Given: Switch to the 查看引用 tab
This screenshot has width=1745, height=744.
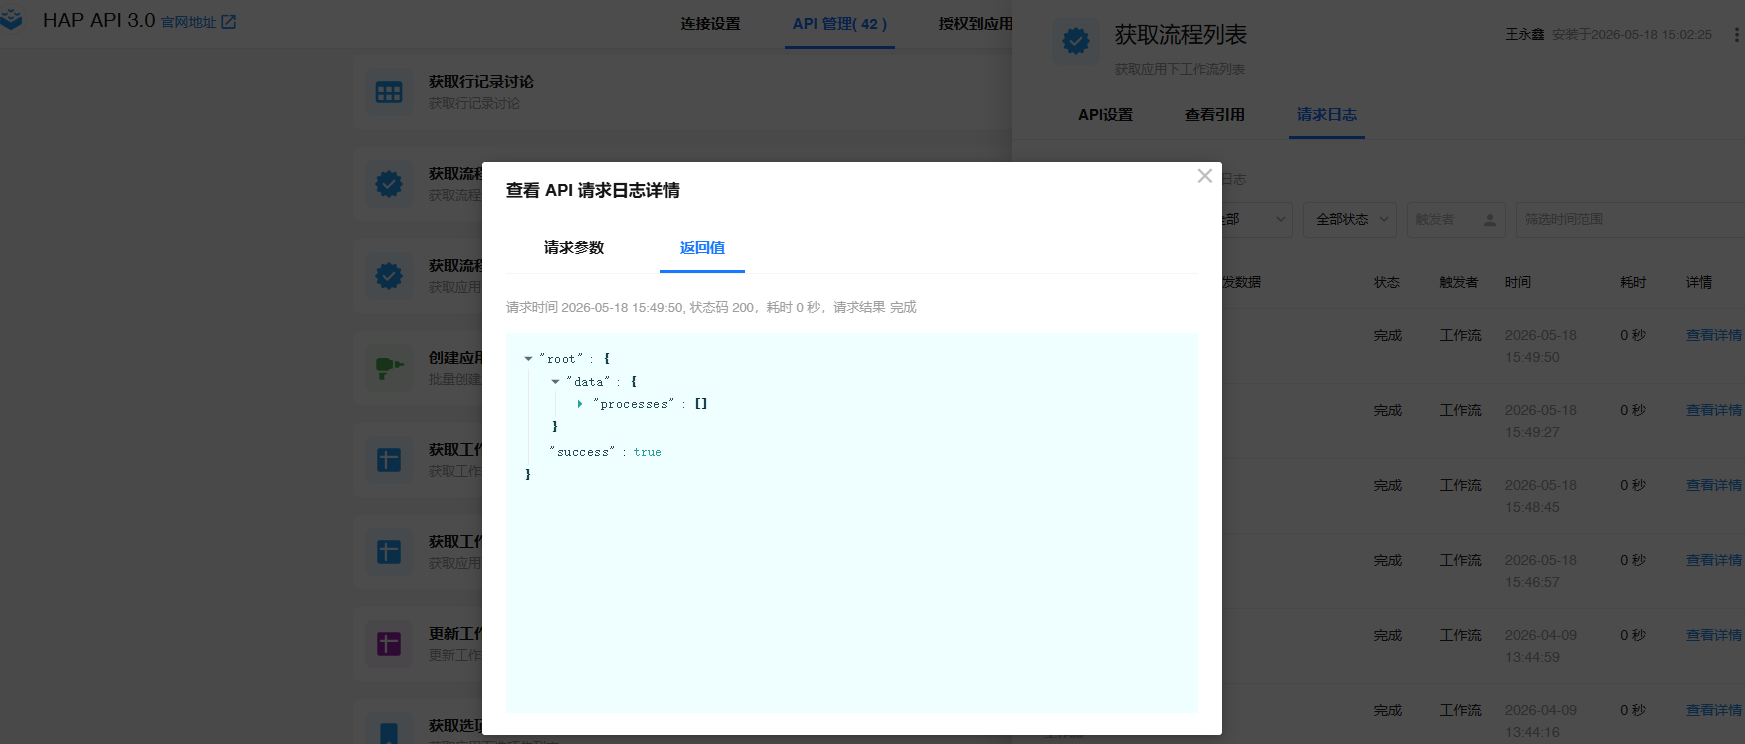Looking at the screenshot, I should coord(1215,115).
